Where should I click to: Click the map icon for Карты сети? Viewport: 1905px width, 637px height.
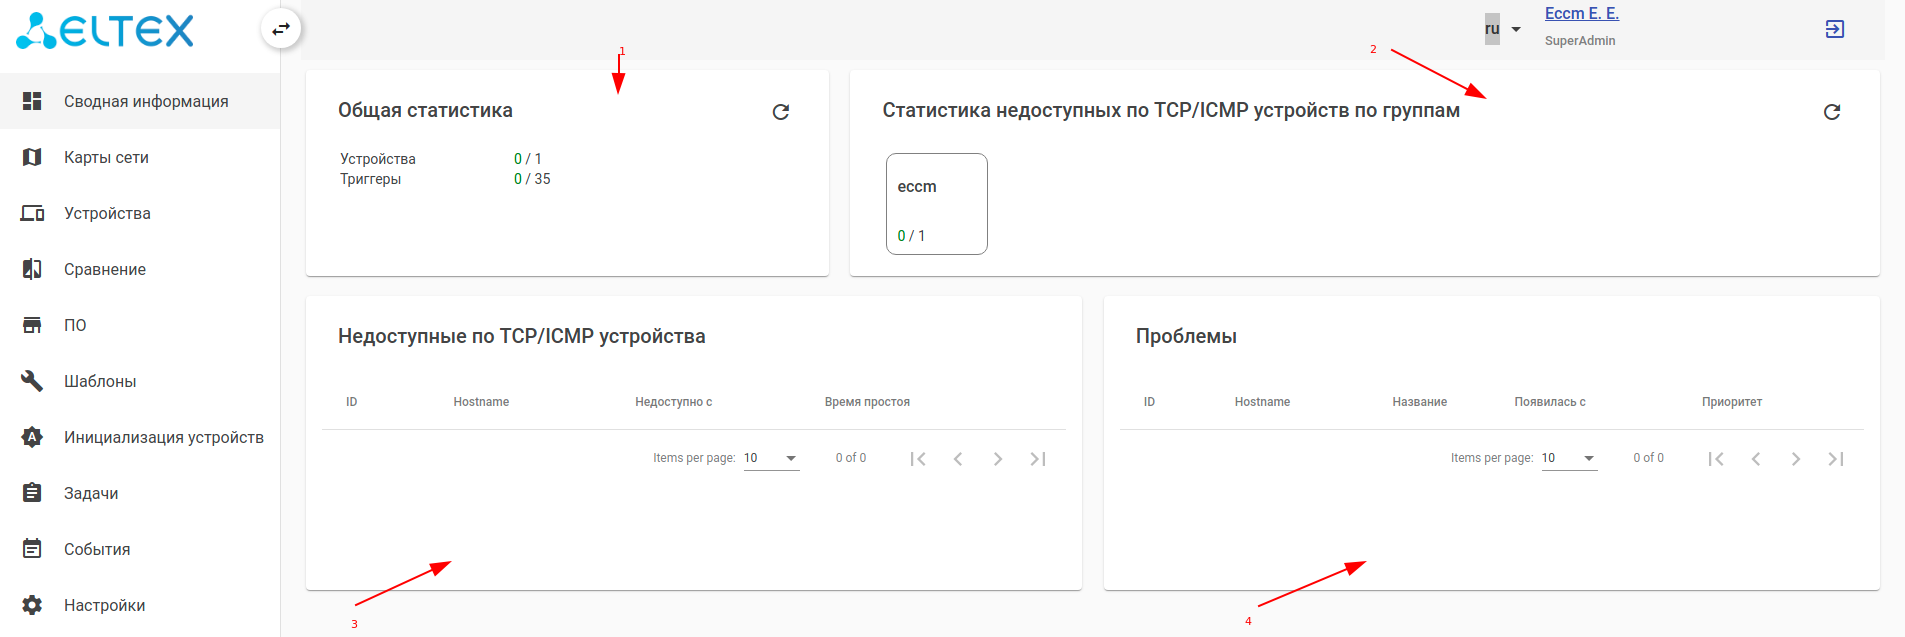32,157
